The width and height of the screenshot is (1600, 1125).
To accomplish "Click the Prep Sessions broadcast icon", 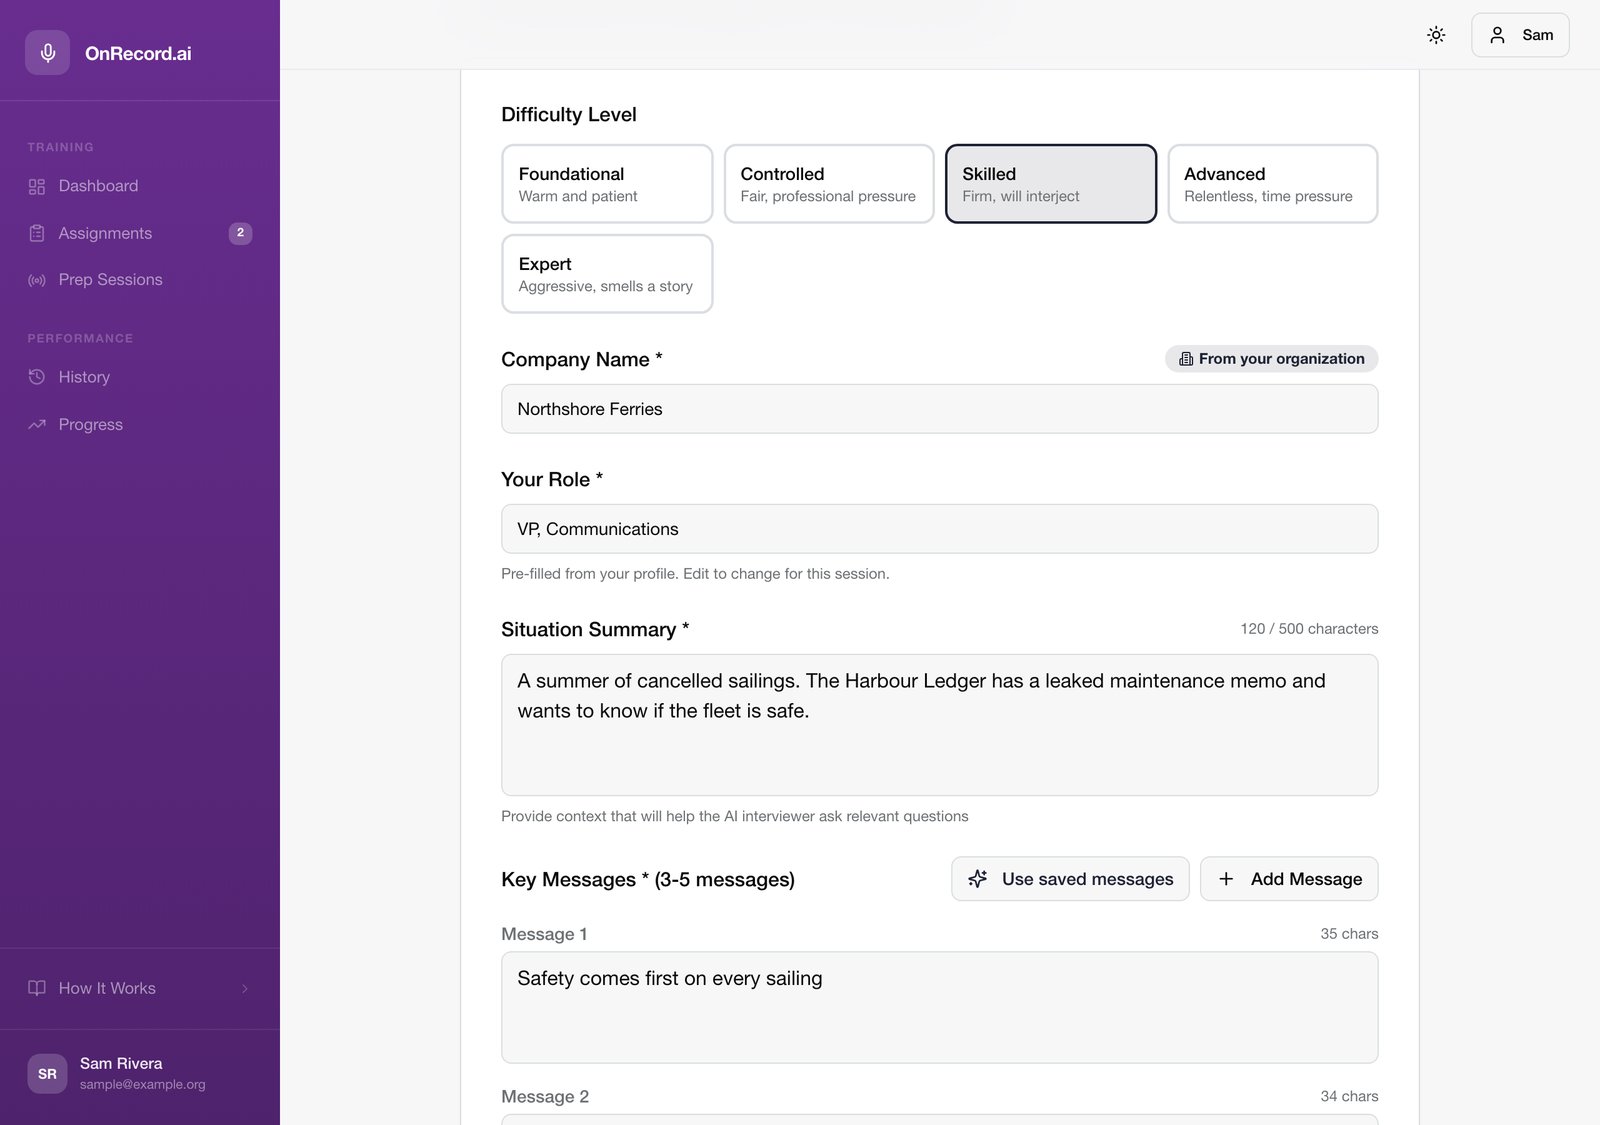I will click(37, 280).
